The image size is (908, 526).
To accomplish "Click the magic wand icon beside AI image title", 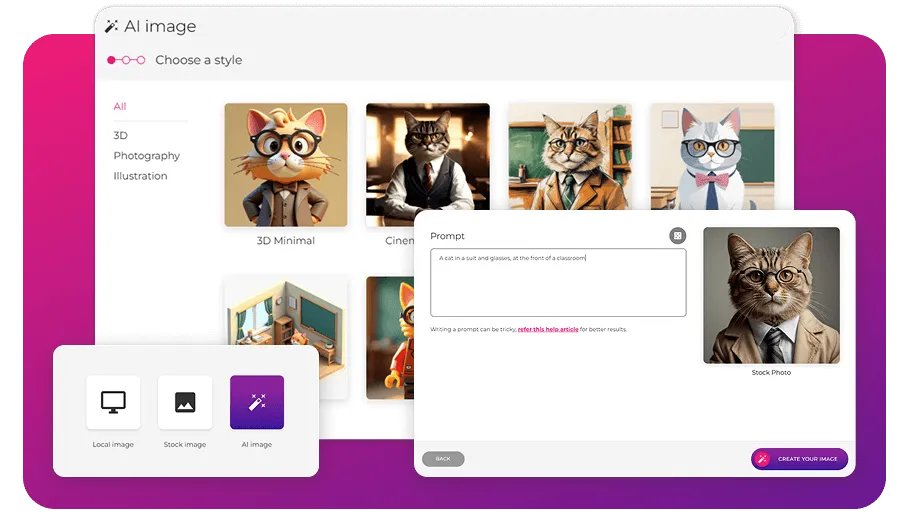I will coord(111,26).
